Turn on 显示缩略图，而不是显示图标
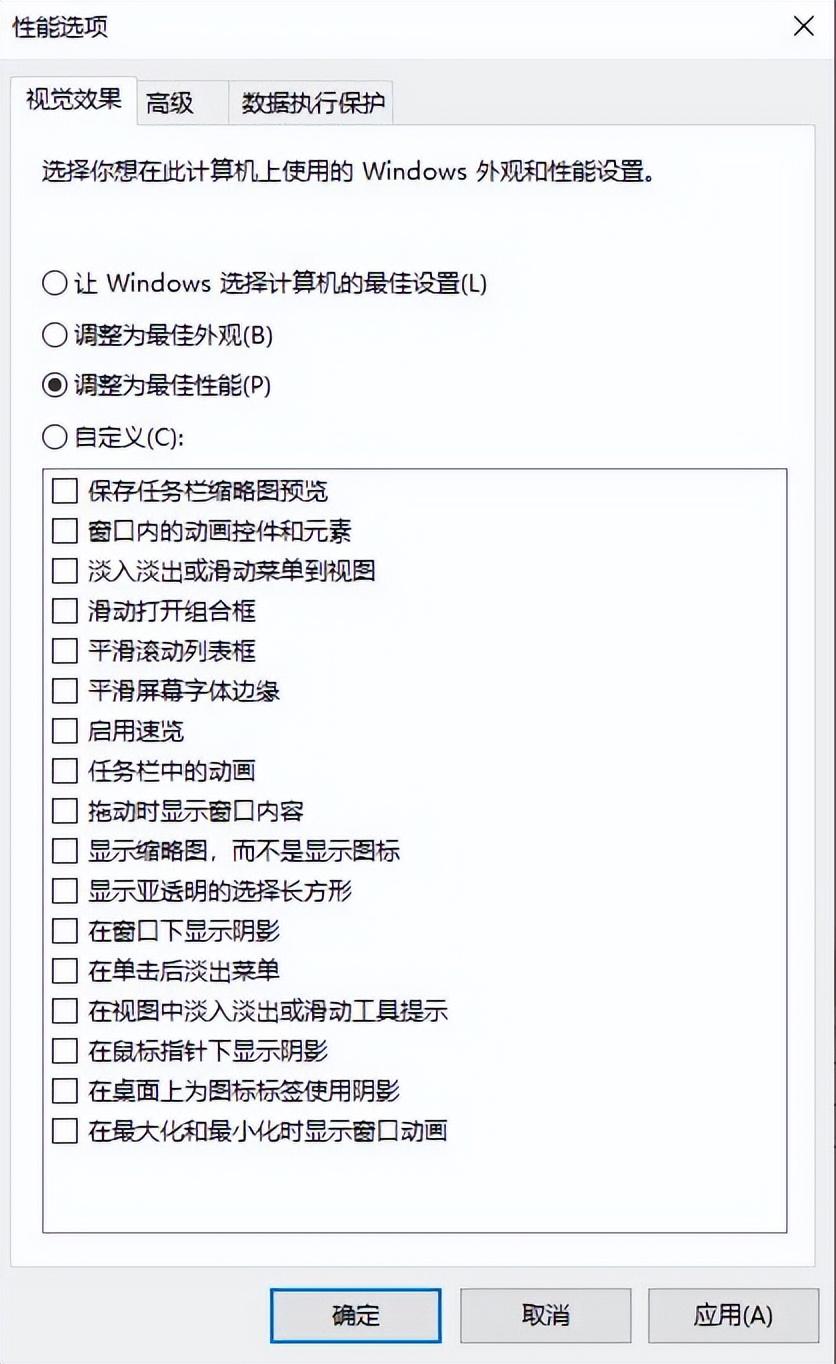This screenshot has height=1364, width=836. [65, 851]
